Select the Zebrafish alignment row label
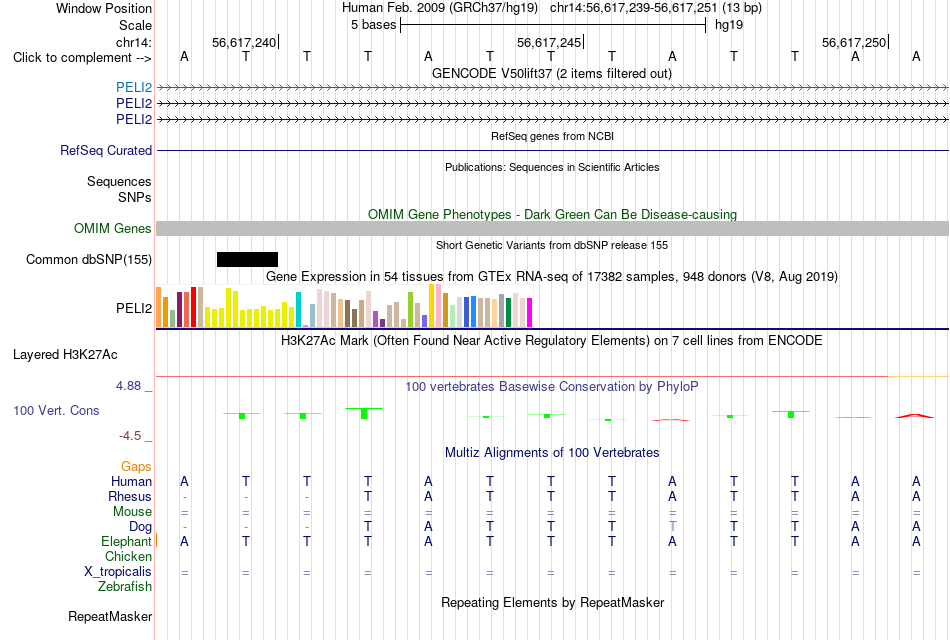950x640 pixels. tap(125, 587)
